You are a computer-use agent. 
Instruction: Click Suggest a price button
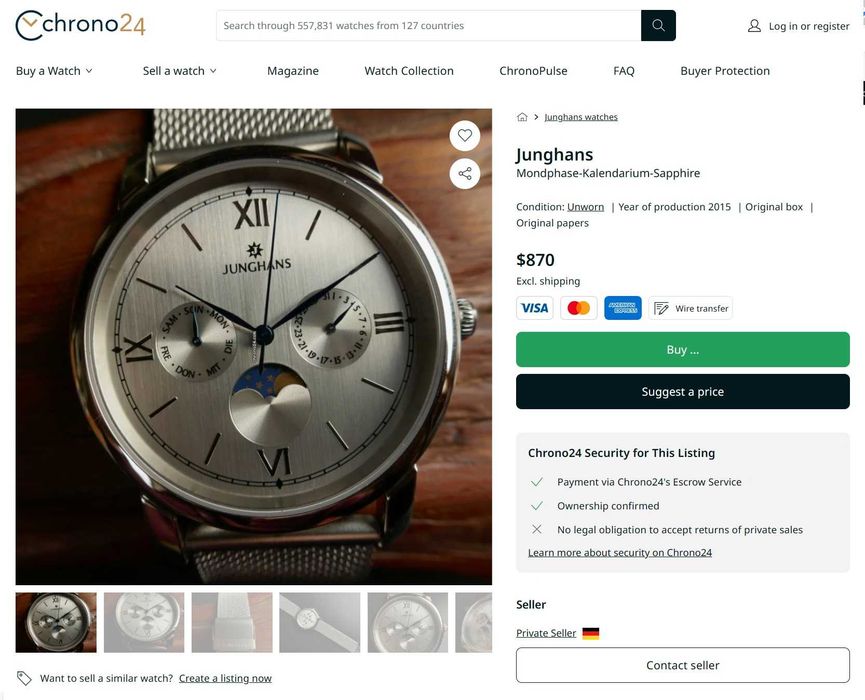683,392
